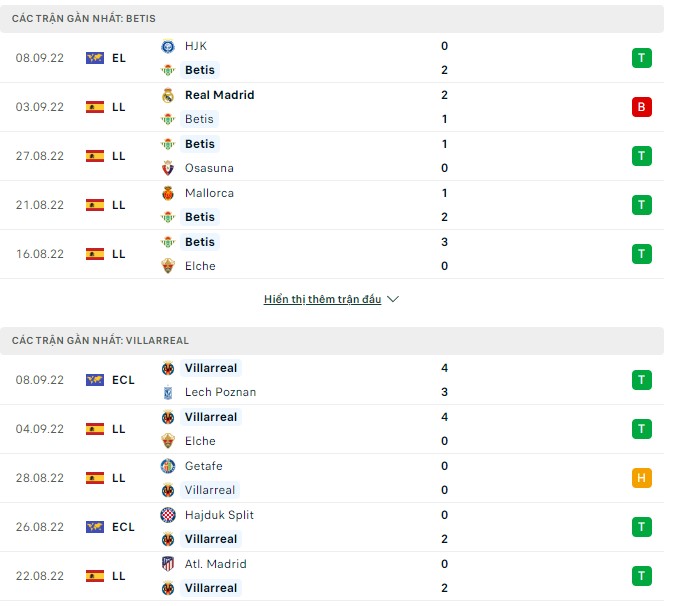Image resolution: width=673 pixels, height=606 pixels.
Task: Click the Atl. Madrid crest icon
Action: tap(167, 564)
